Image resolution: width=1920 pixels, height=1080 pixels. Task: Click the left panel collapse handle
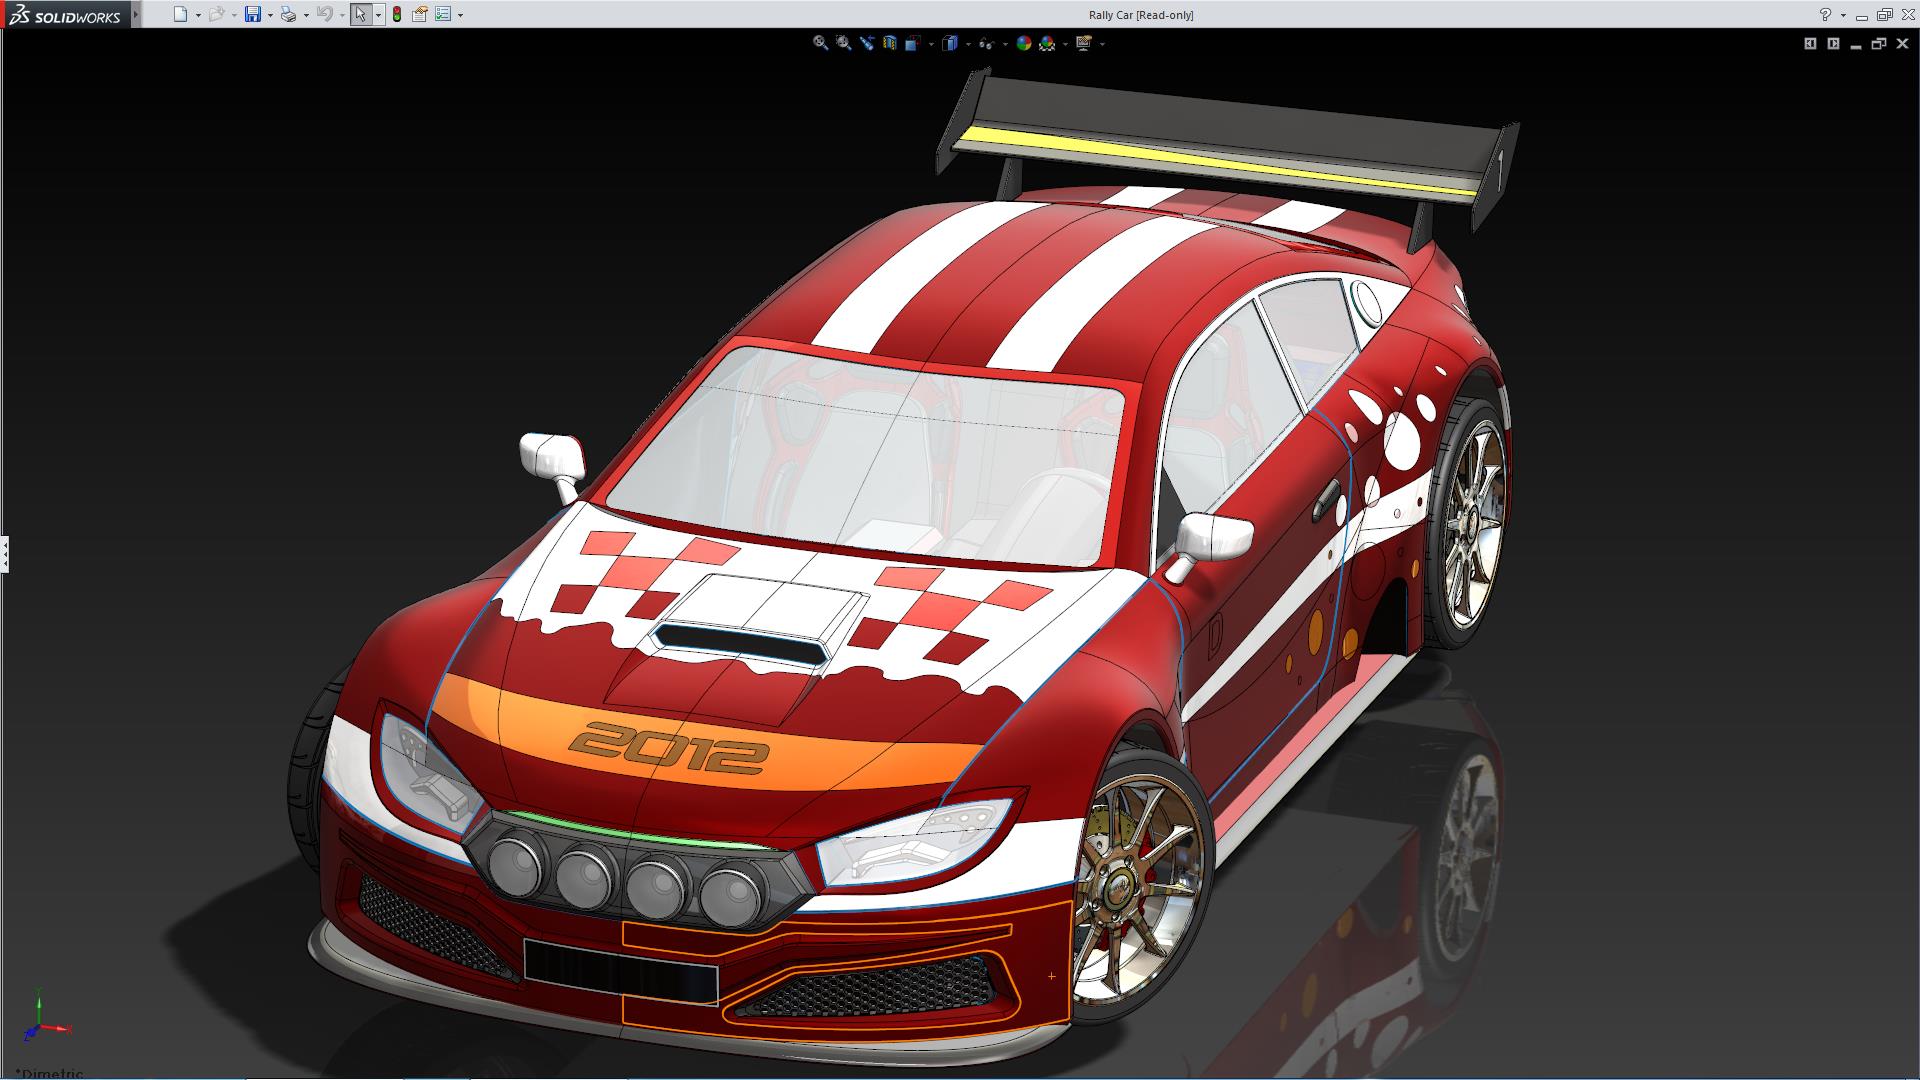click(x=4, y=553)
